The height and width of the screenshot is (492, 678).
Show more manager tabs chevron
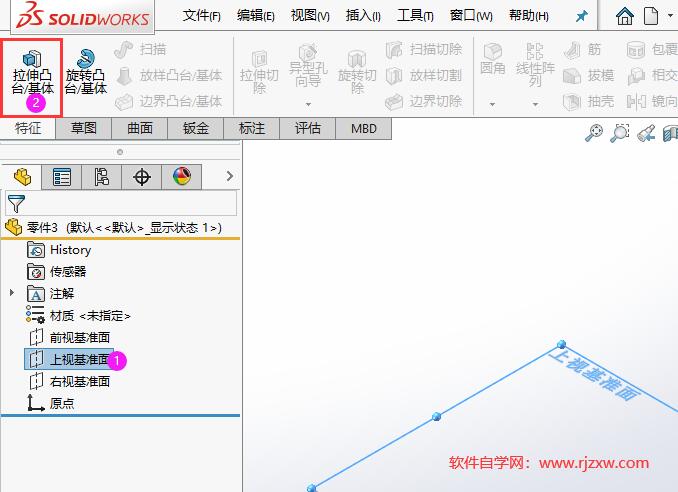(x=230, y=176)
